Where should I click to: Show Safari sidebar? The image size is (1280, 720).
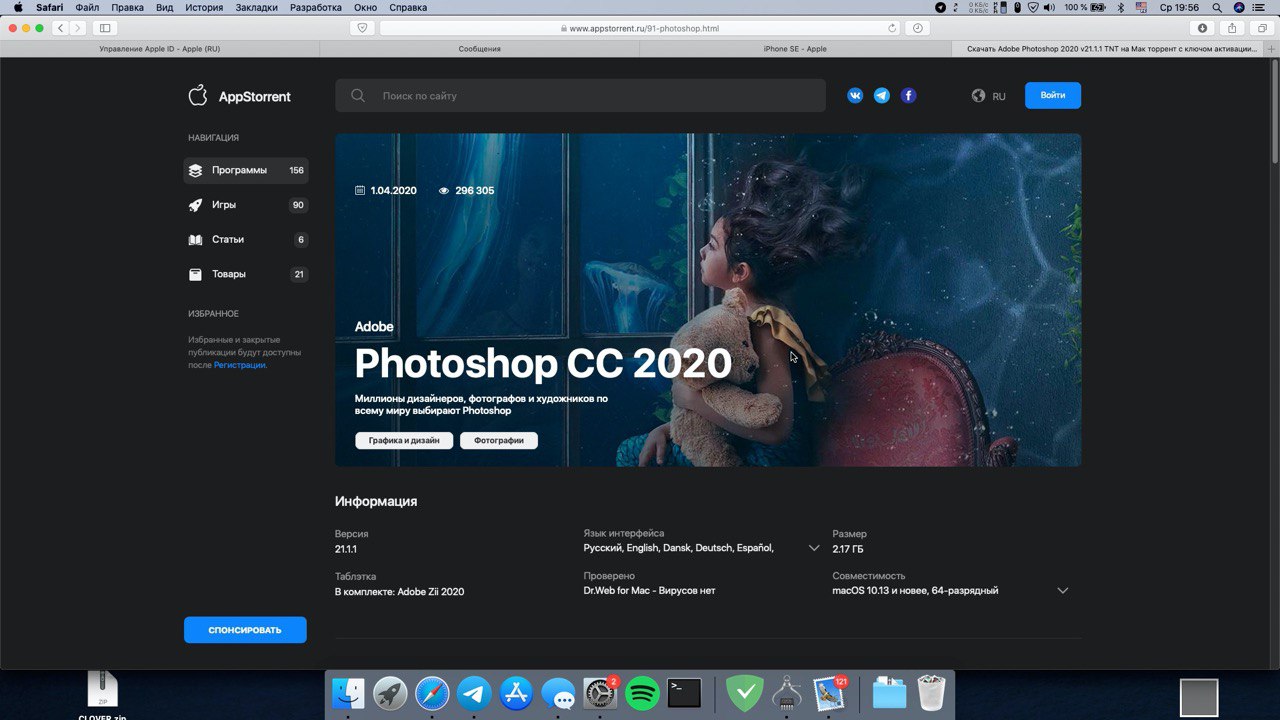coord(105,28)
